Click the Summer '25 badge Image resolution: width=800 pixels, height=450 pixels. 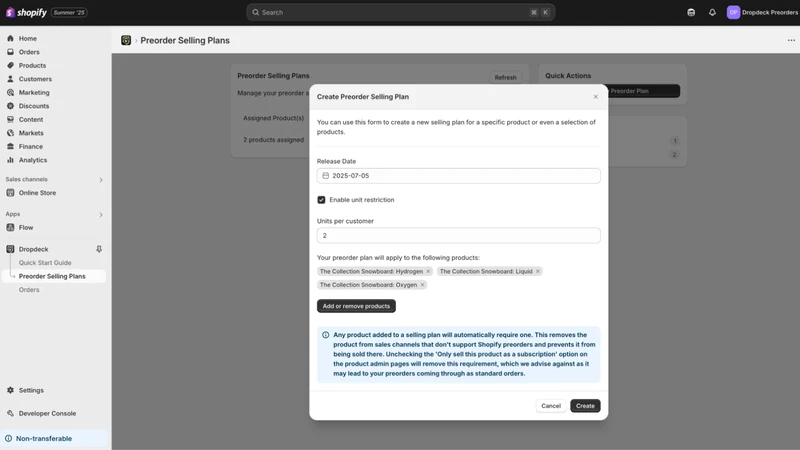69,12
